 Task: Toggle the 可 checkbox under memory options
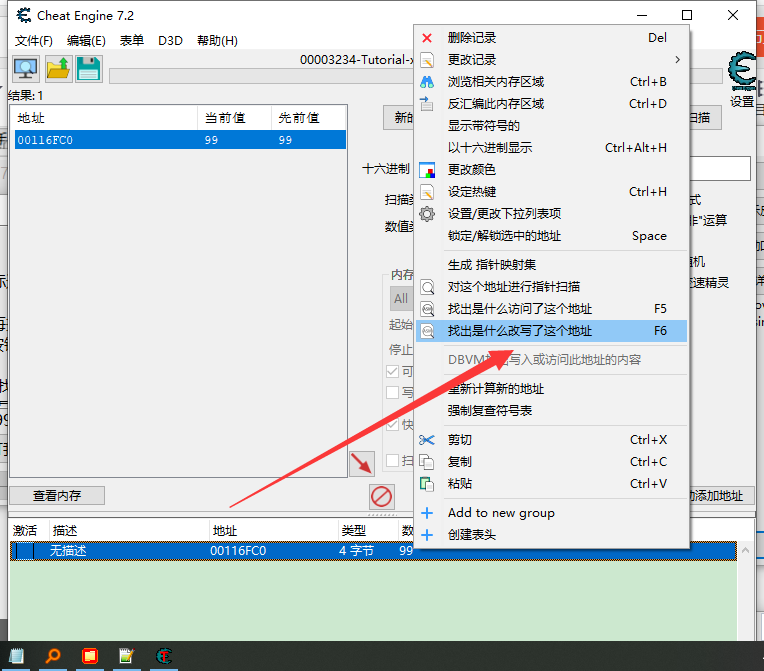coord(393,372)
